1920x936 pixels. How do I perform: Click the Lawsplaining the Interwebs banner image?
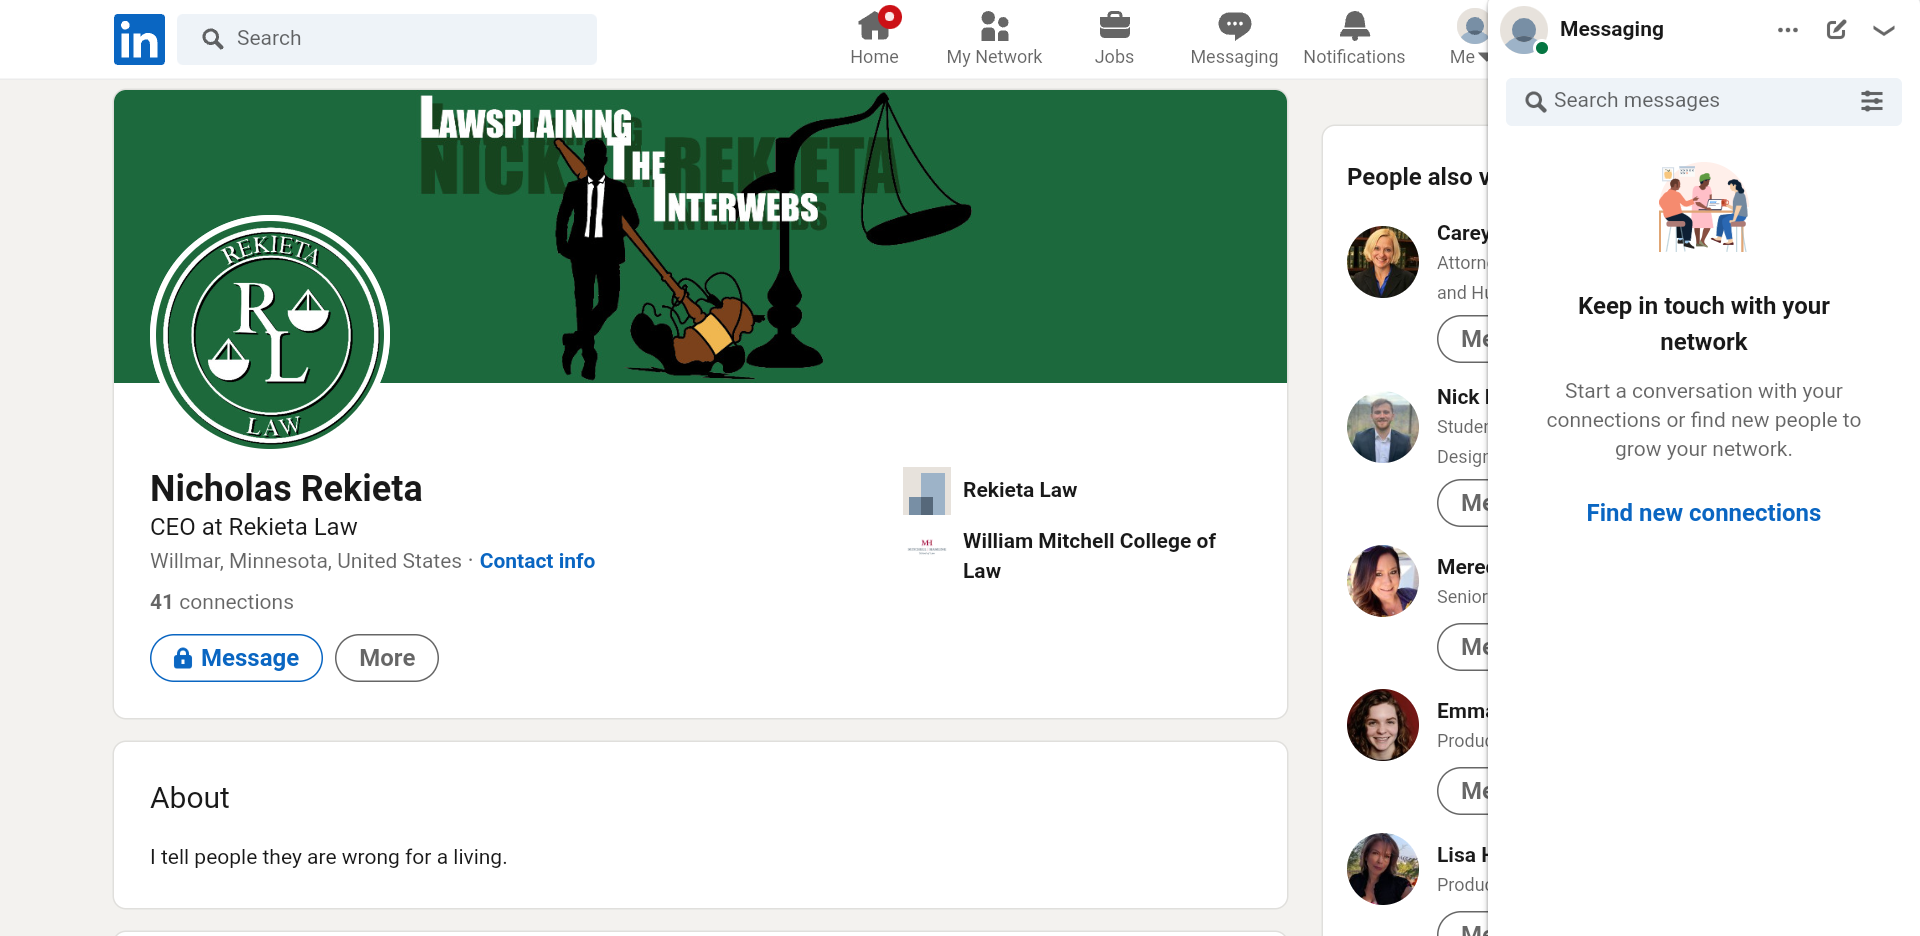(700, 236)
